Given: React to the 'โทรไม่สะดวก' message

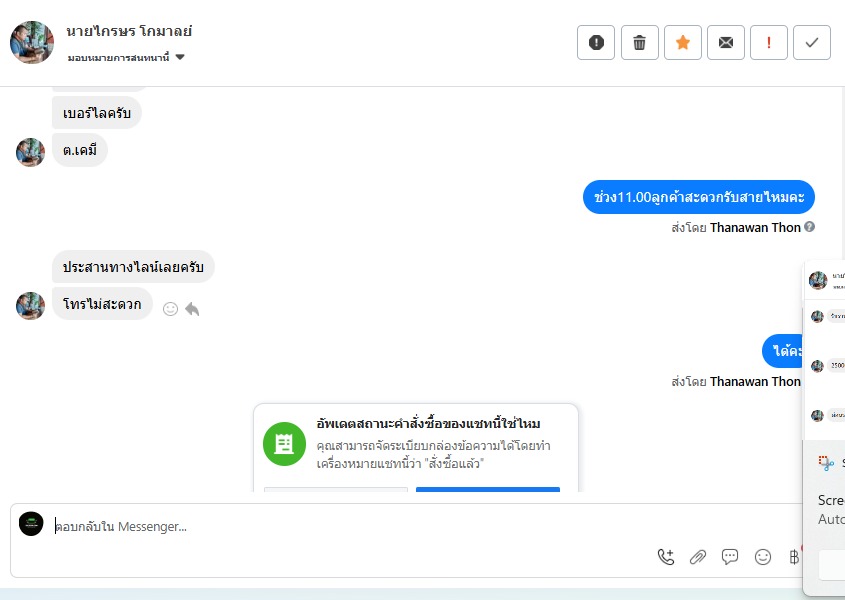Looking at the screenshot, I should [170, 309].
